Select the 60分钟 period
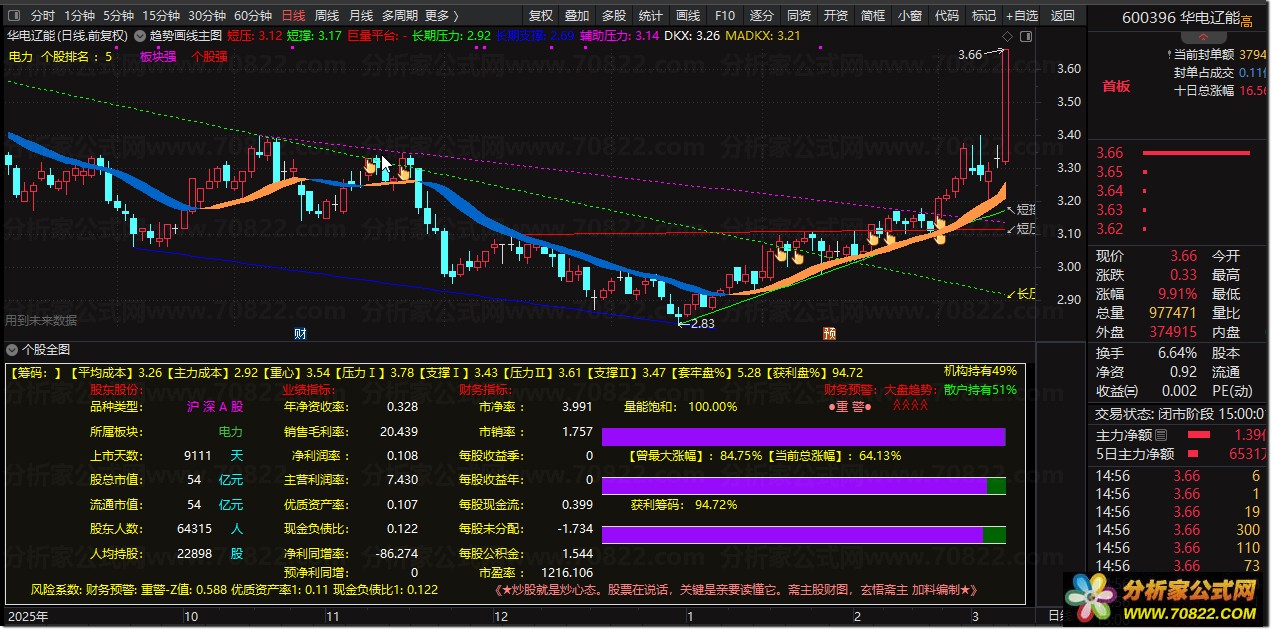1273x630 pixels. coord(253,16)
